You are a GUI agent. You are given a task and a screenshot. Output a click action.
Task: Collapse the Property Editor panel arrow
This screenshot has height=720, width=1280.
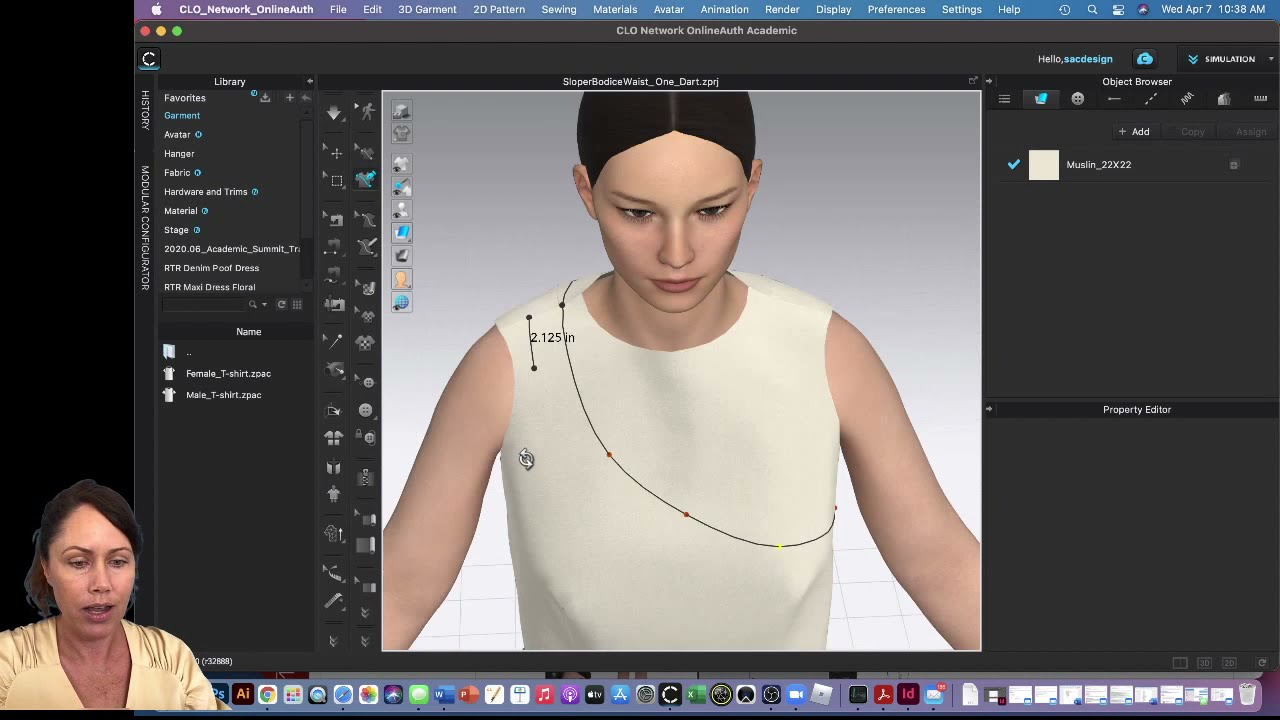pyautogui.click(x=989, y=409)
